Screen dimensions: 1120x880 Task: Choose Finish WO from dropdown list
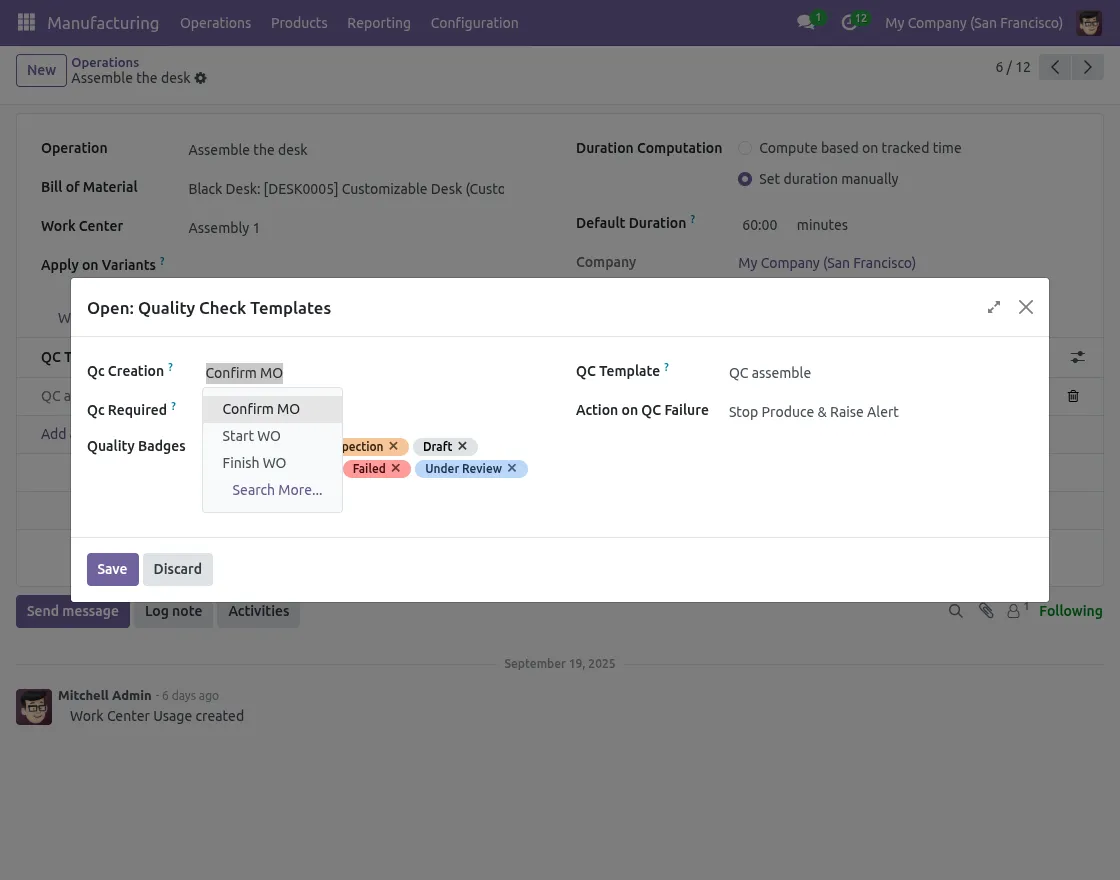(x=272, y=464)
